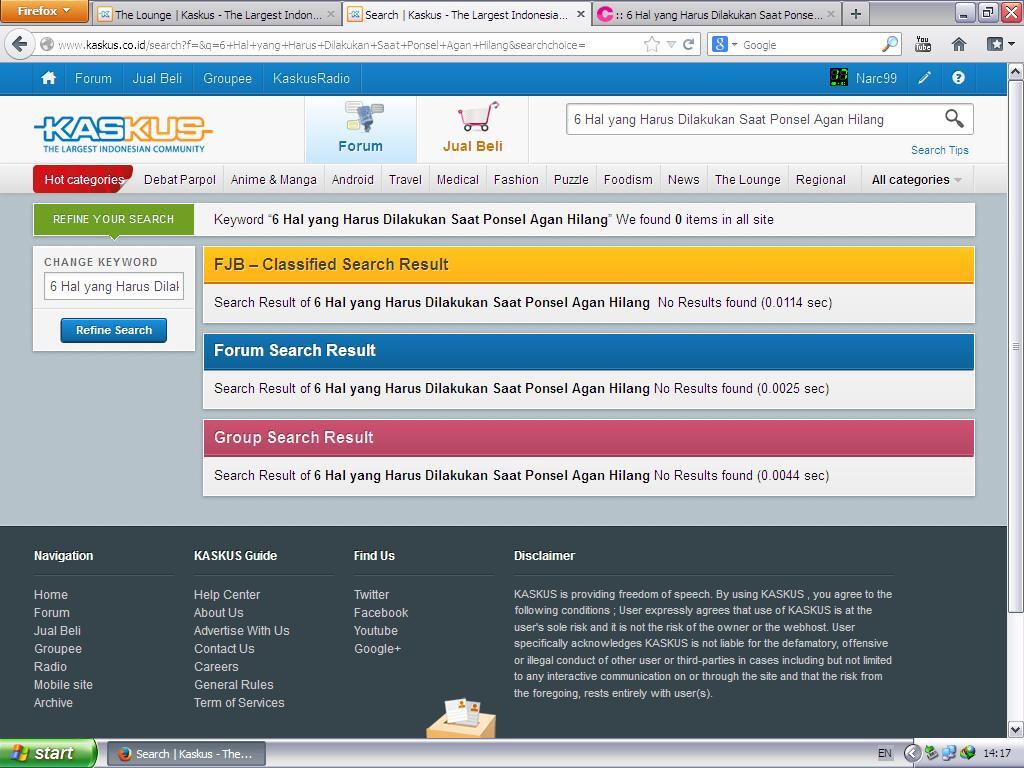
Task: Open KaskusRadio in the top menu
Action: point(312,78)
